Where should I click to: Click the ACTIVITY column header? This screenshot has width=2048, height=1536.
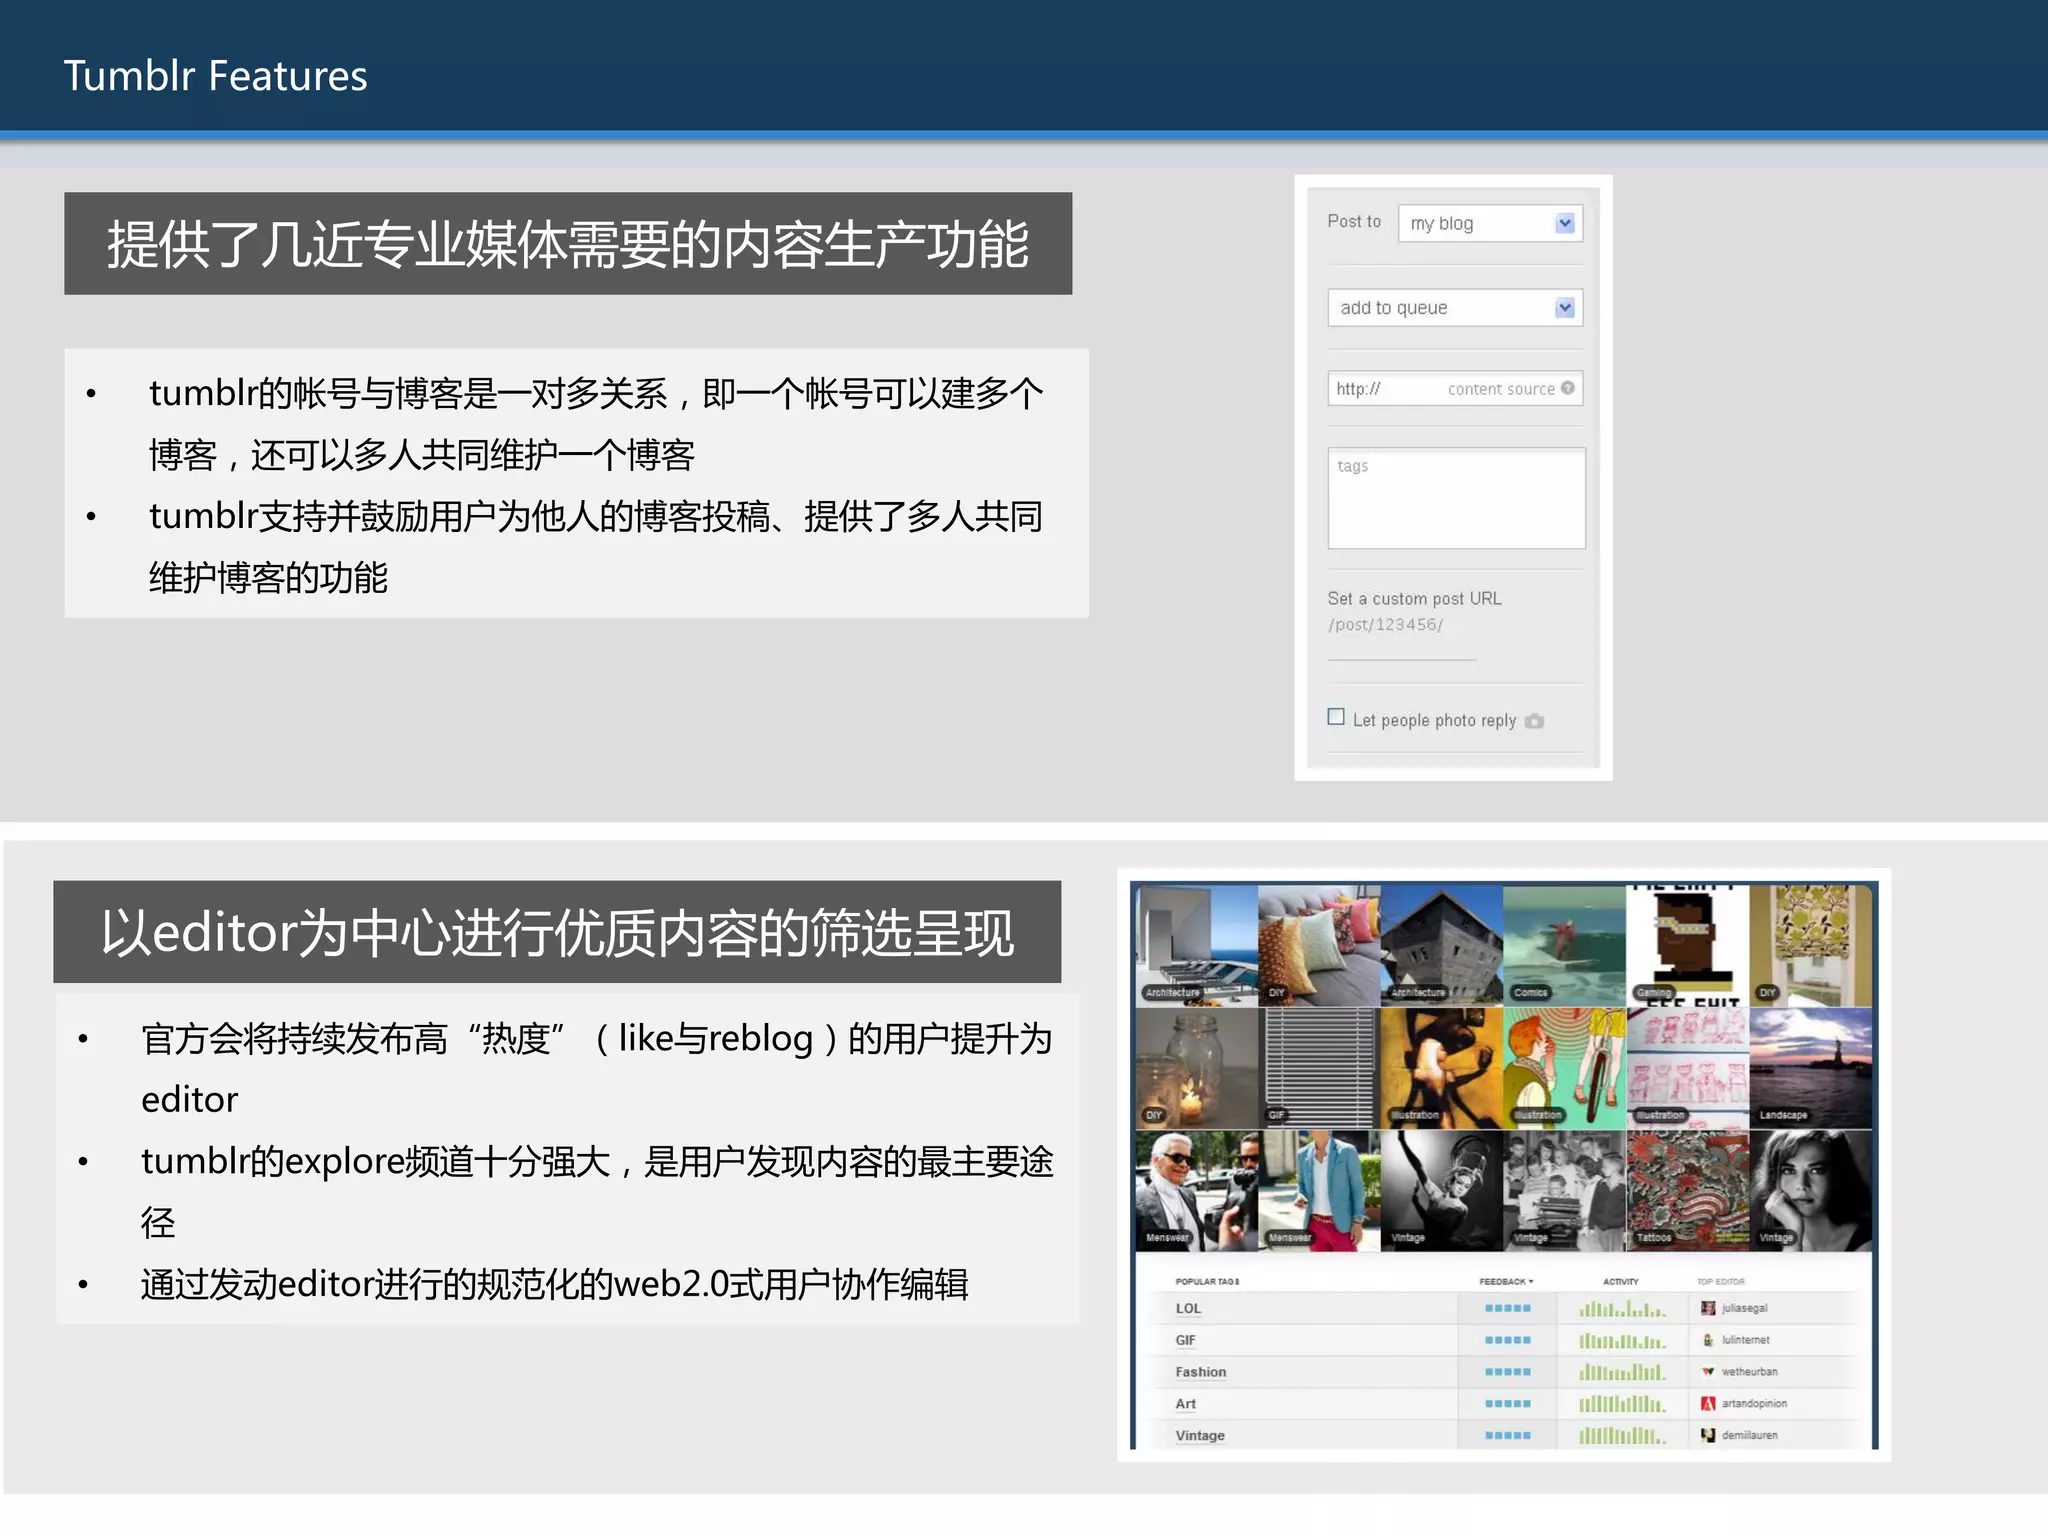pos(1621,1281)
